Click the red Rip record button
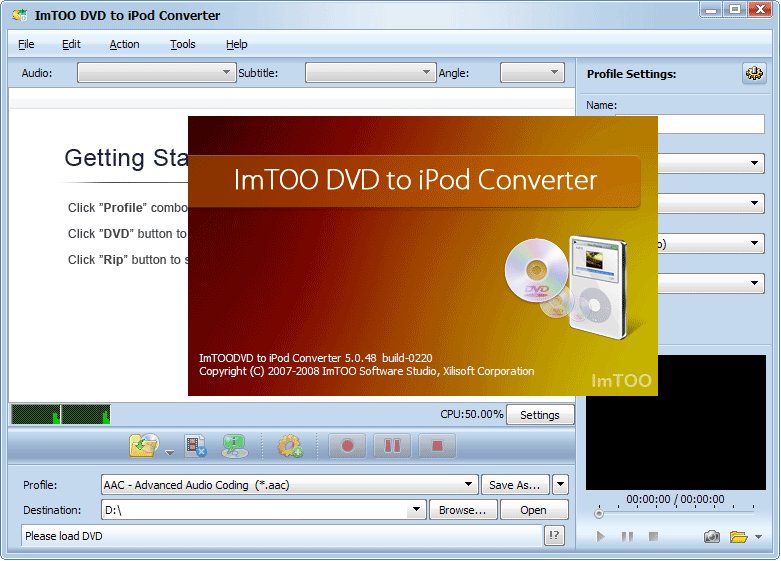The image size is (781, 561). pyautogui.click(x=347, y=445)
